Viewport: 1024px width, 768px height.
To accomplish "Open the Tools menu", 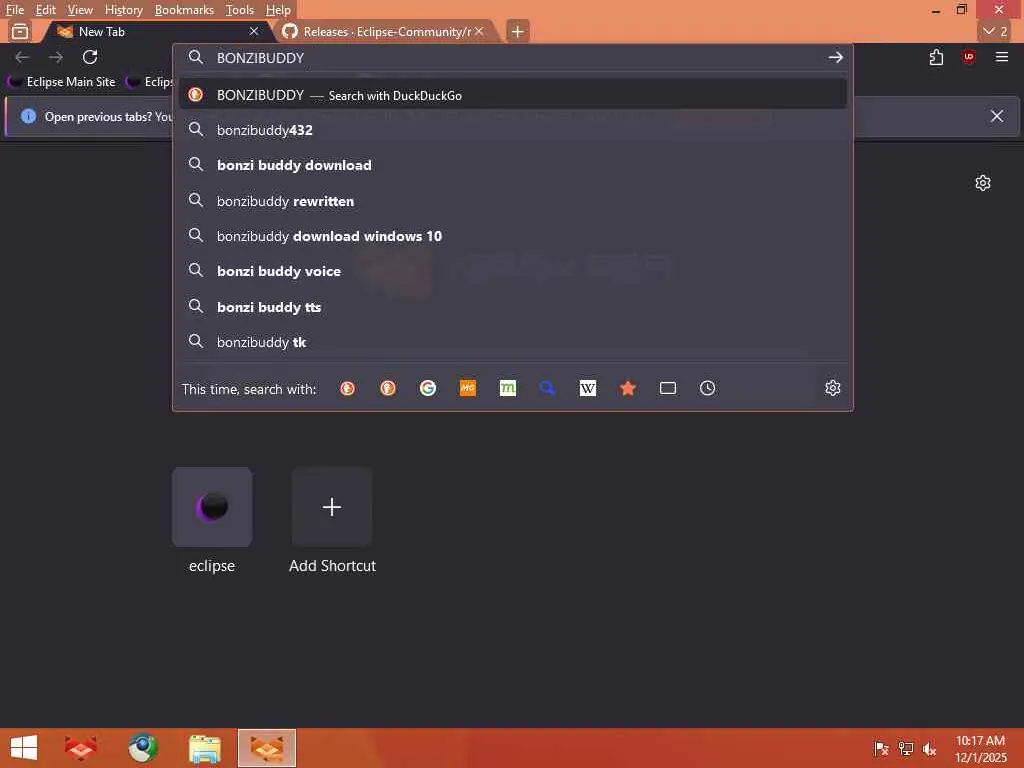I will pos(240,10).
